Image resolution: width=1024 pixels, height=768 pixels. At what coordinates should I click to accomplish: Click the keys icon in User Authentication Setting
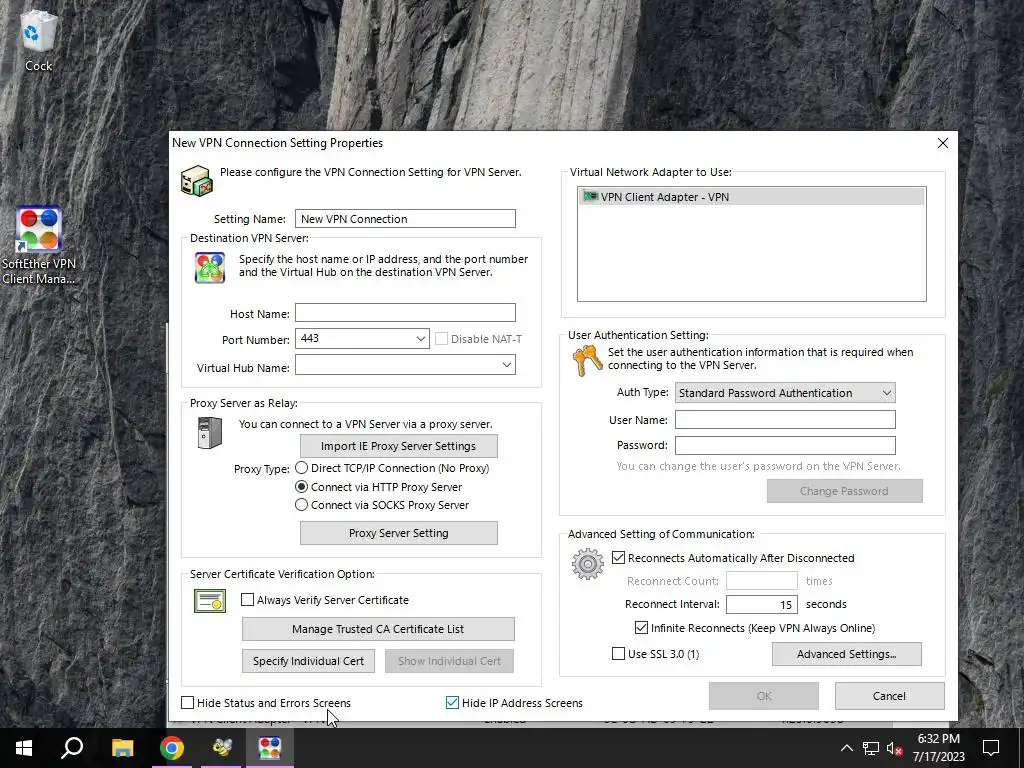pyautogui.click(x=587, y=360)
